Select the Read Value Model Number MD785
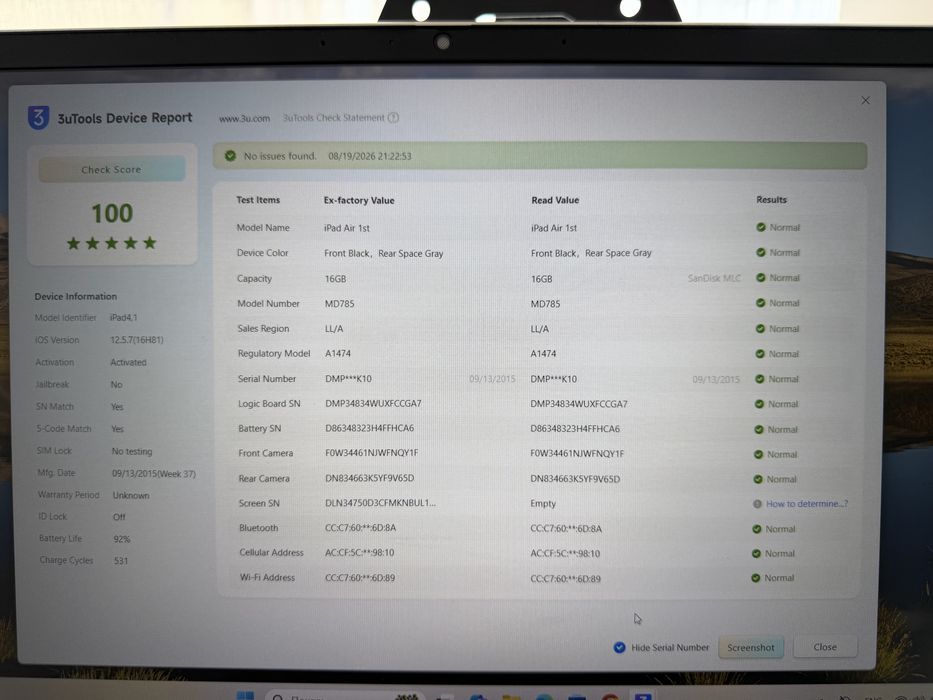Viewport: 933px width, 700px height. tap(546, 304)
